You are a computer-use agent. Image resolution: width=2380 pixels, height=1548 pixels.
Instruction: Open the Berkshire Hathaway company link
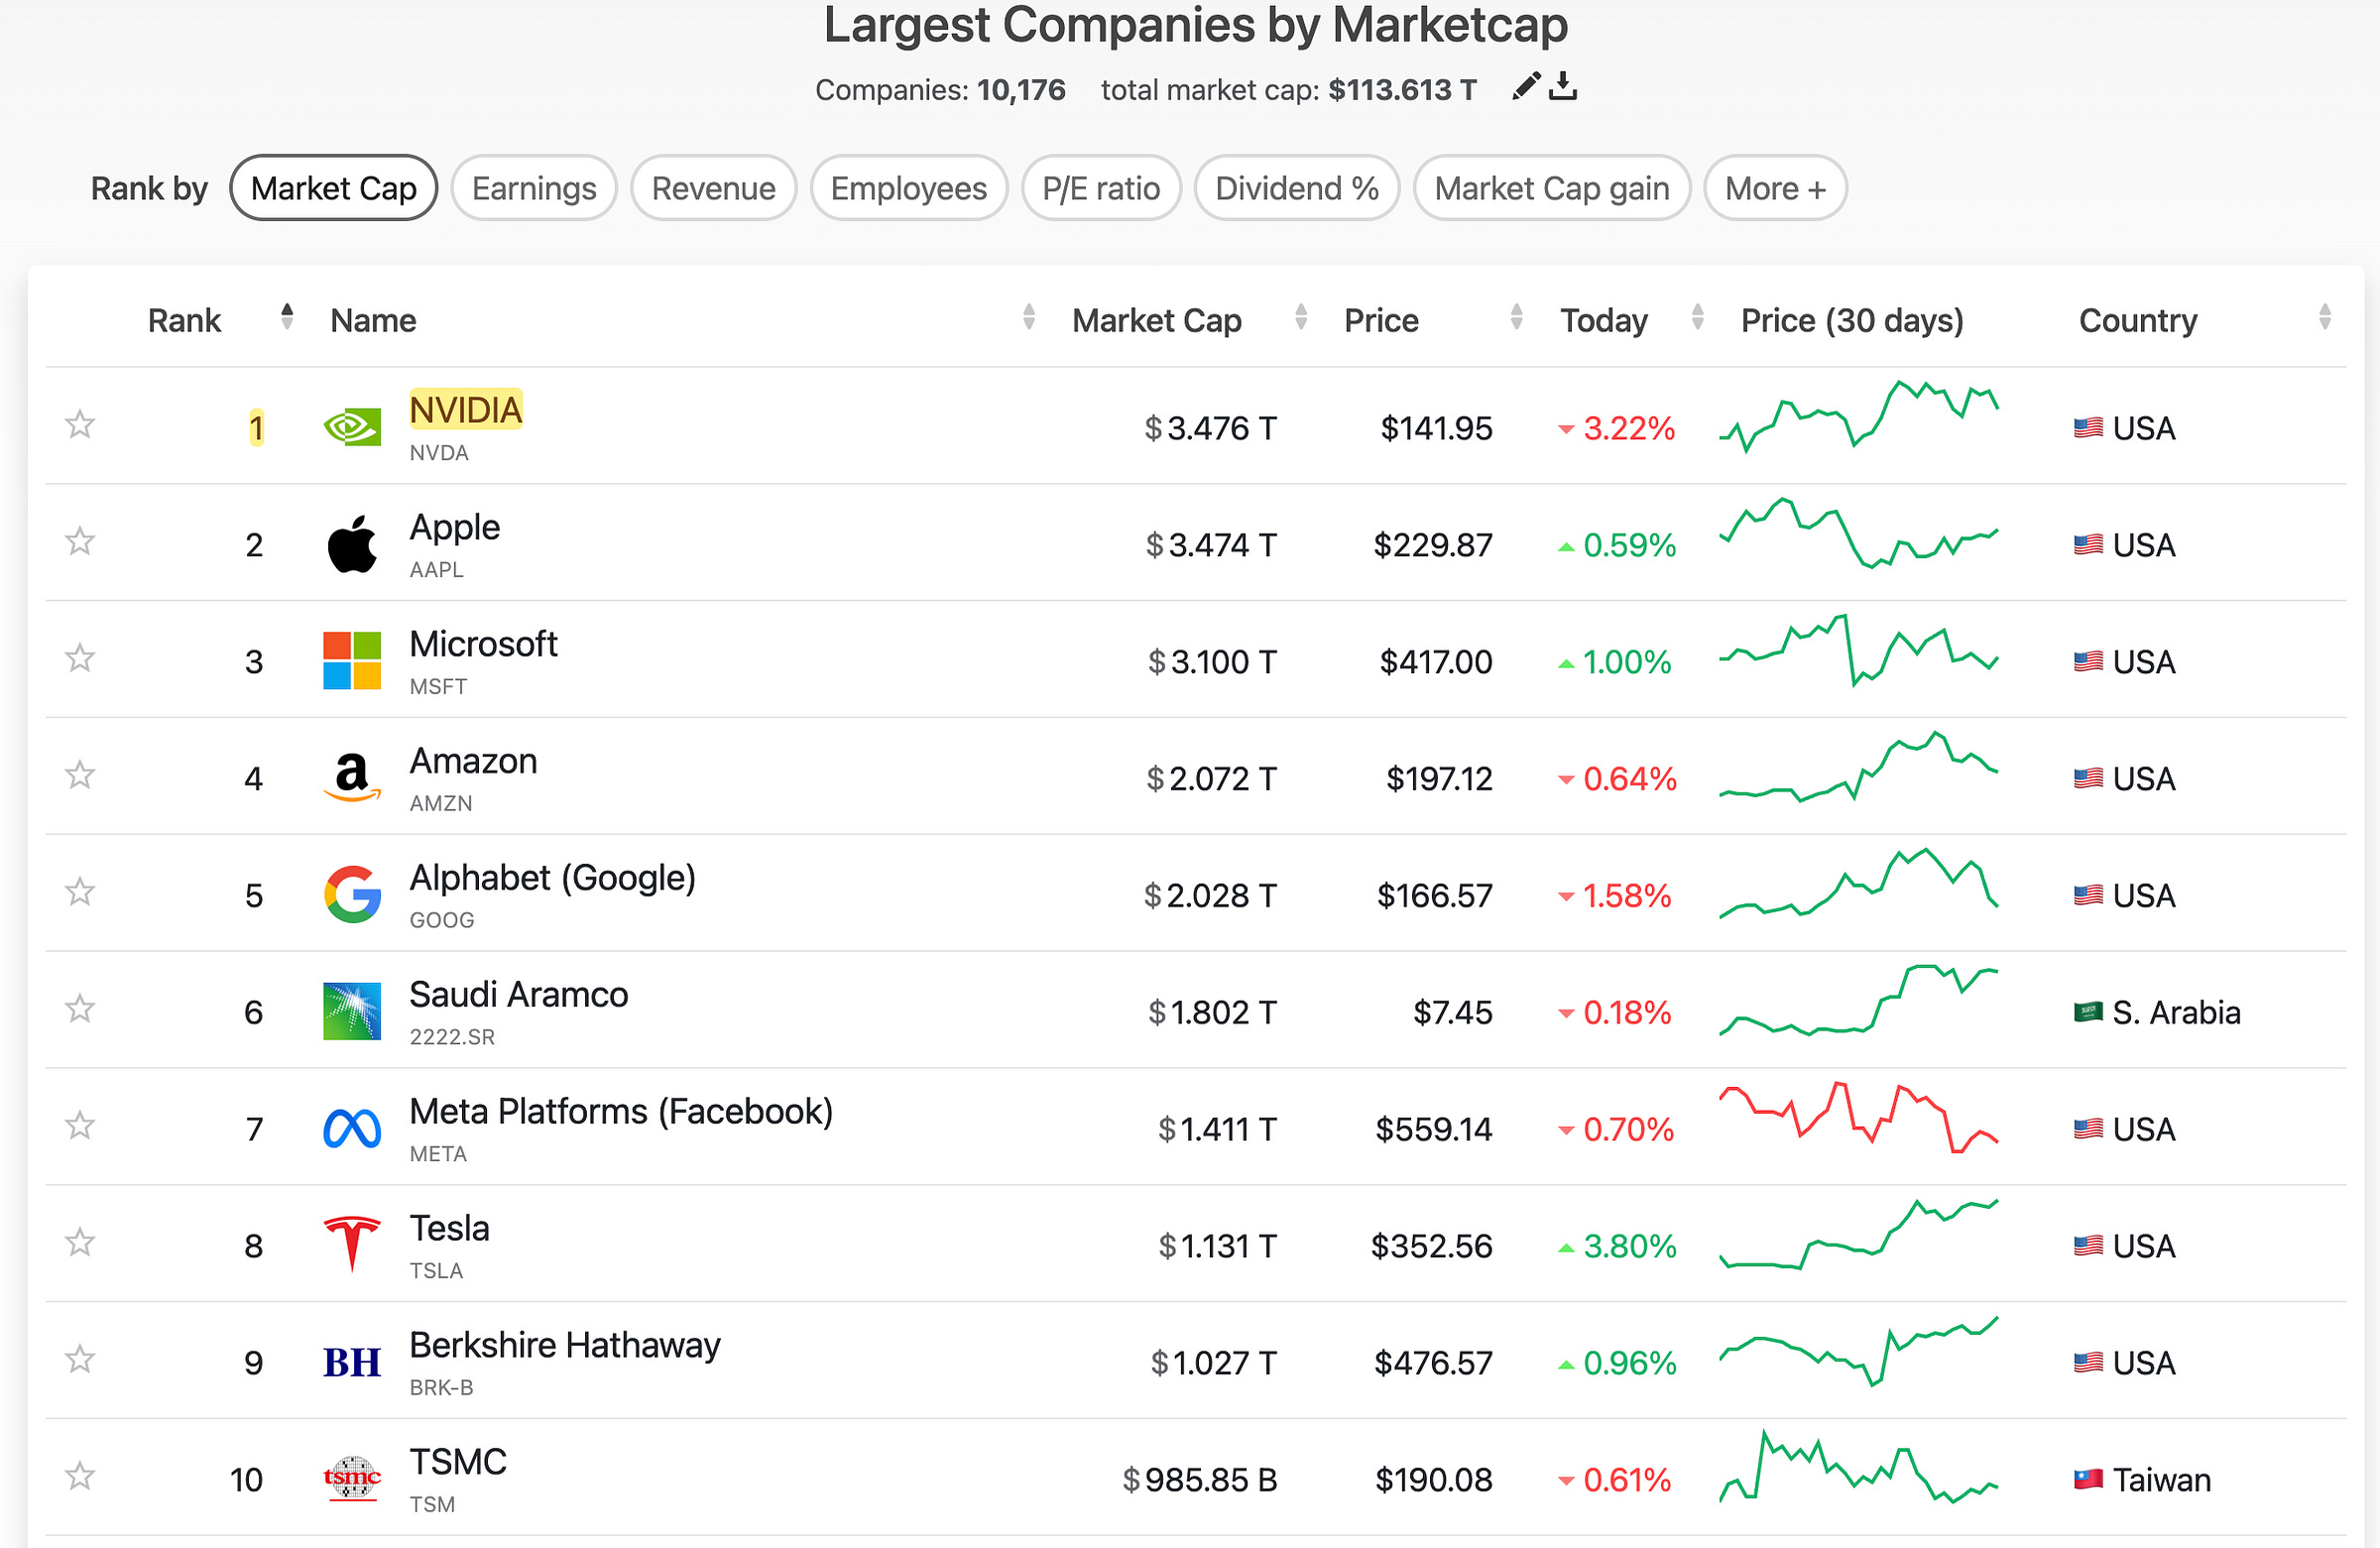pyautogui.click(x=564, y=1346)
